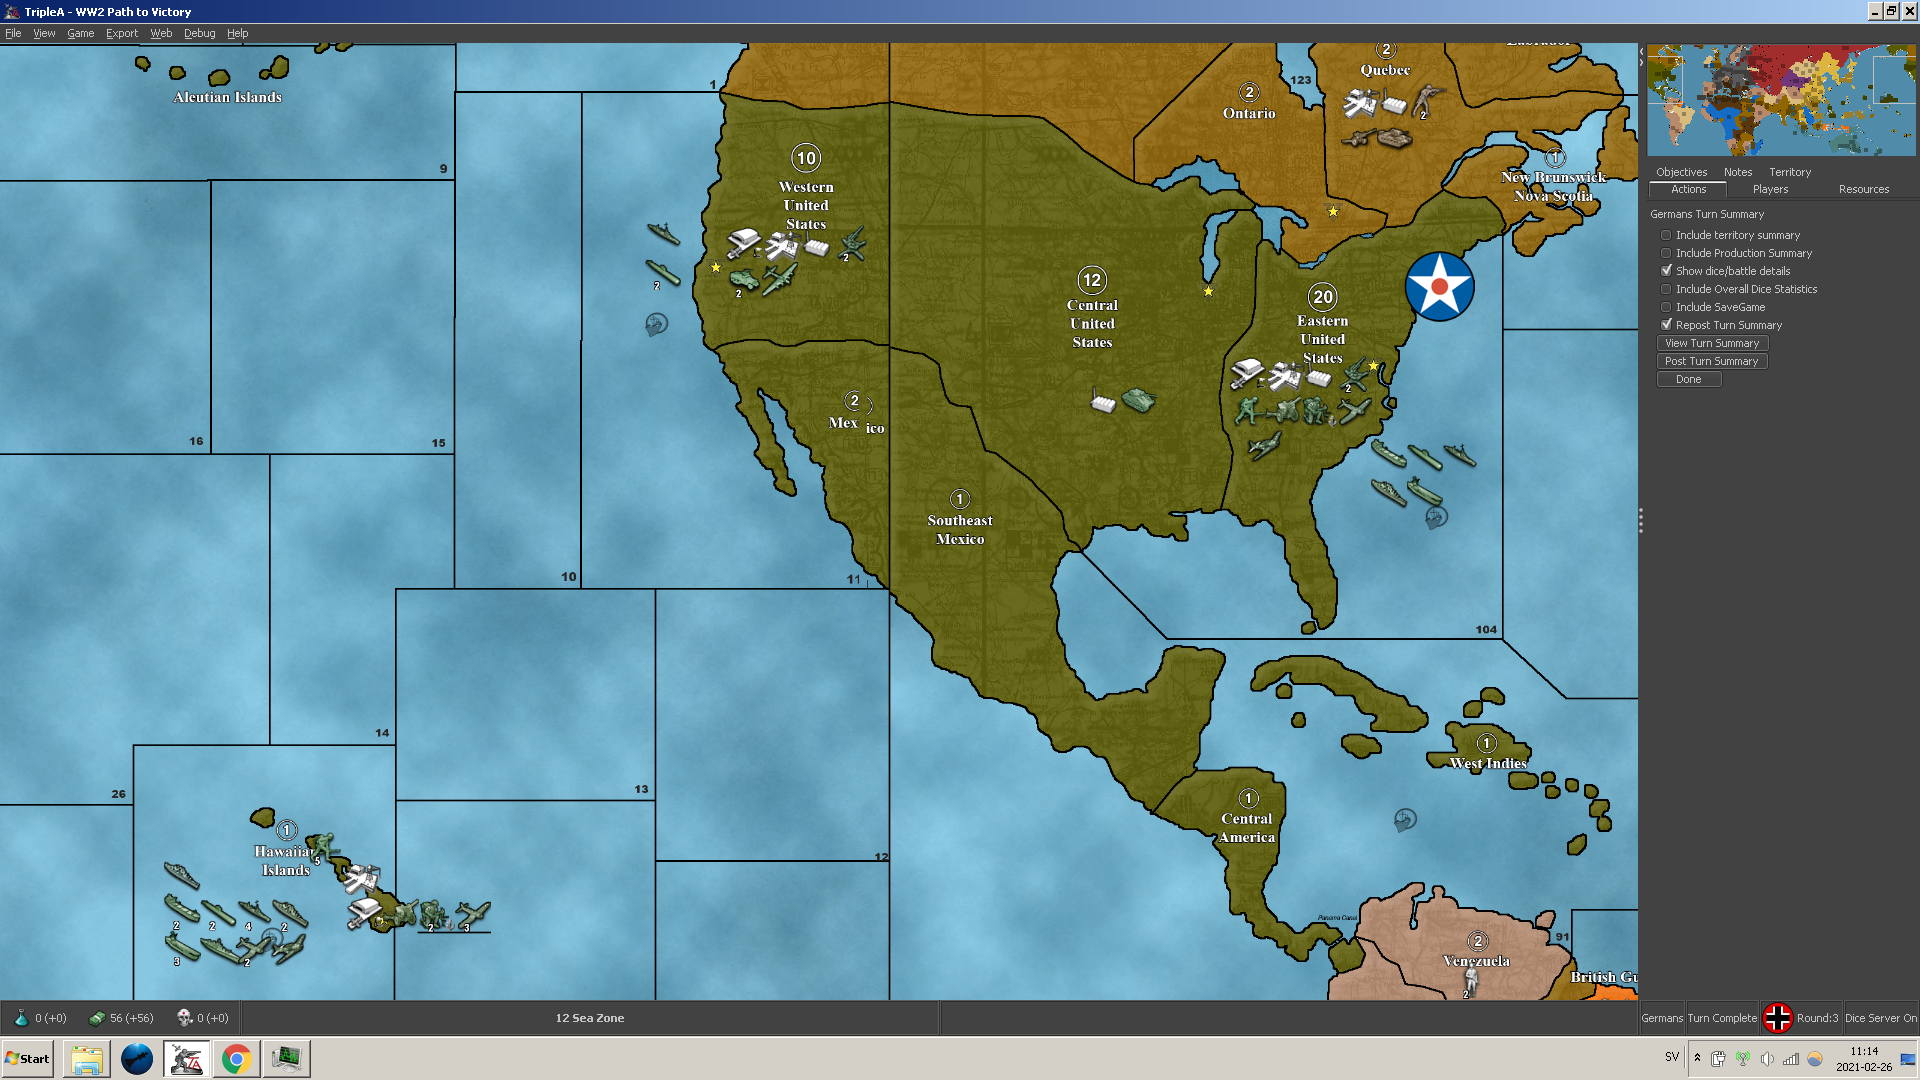This screenshot has height=1080, width=1920.
Task: Open the View menu
Action: tap(44, 33)
